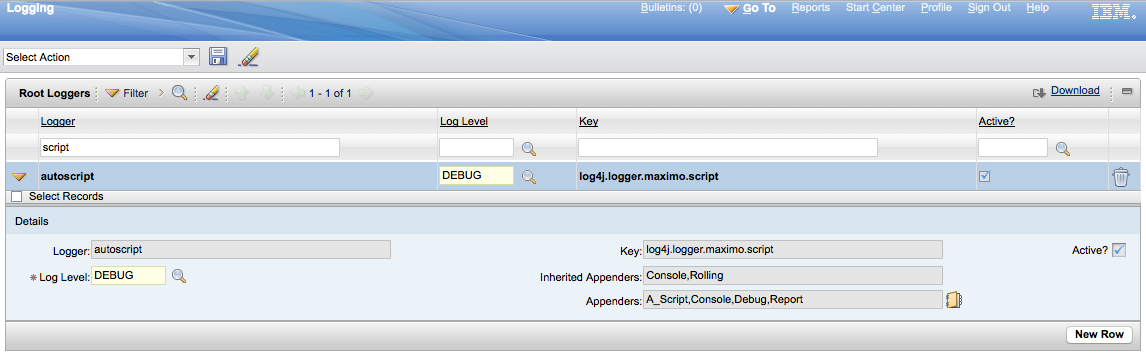This screenshot has height=361, width=1146.
Task: Delete autoscript row with trash can icon
Action: click(1120, 177)
